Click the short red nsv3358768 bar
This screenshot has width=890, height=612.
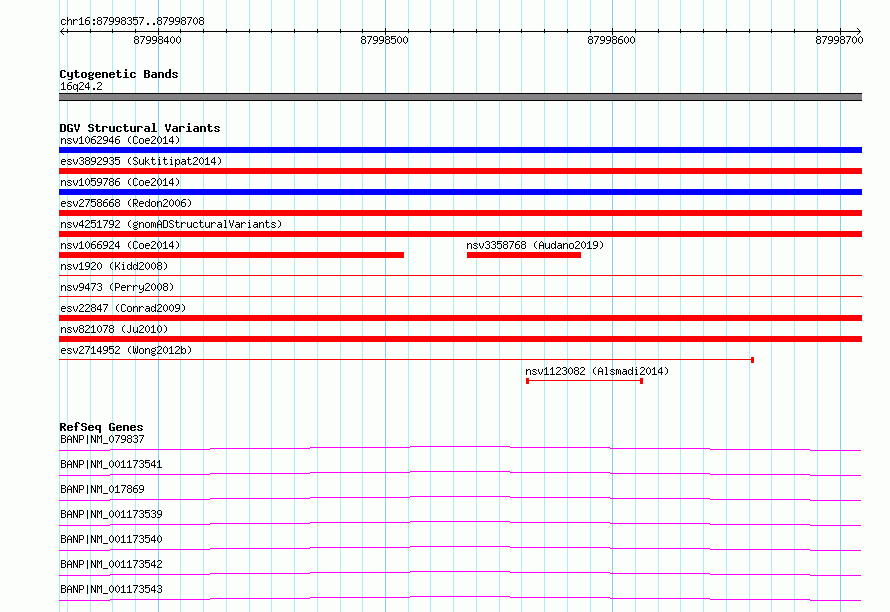(x=524, y=255)
